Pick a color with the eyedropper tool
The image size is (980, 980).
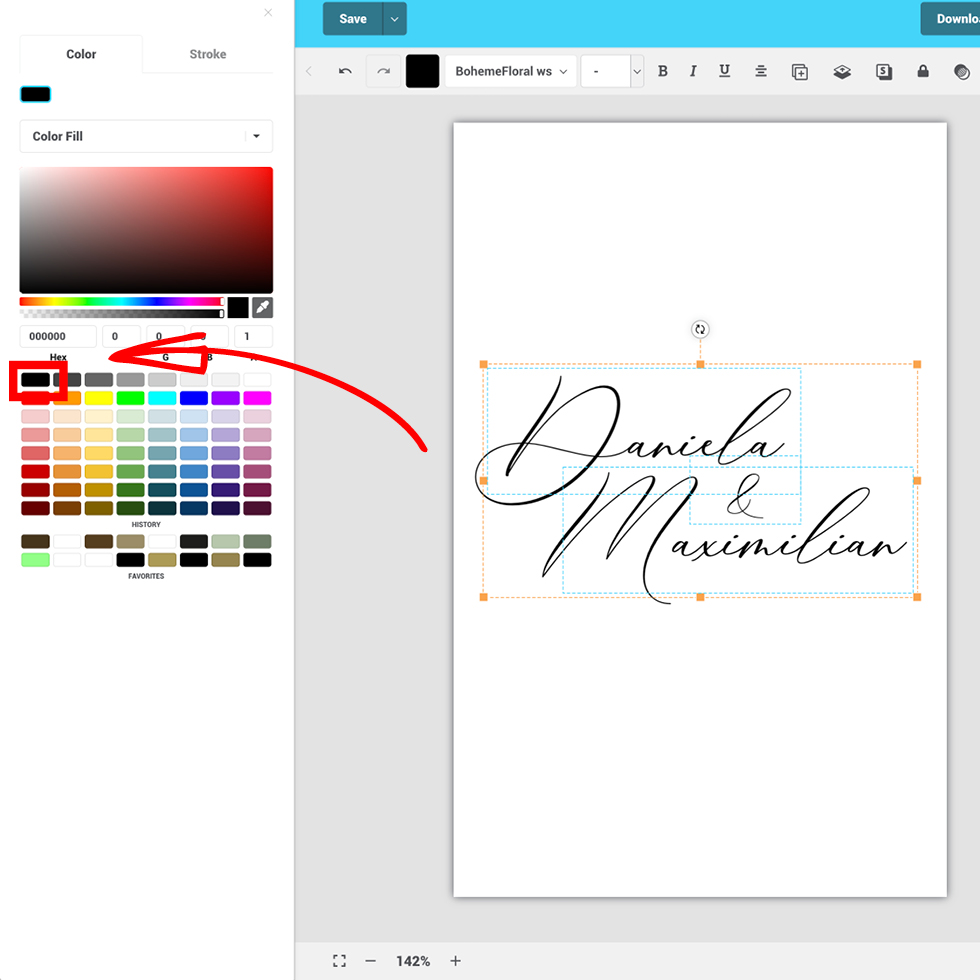(x=262, y=307)
